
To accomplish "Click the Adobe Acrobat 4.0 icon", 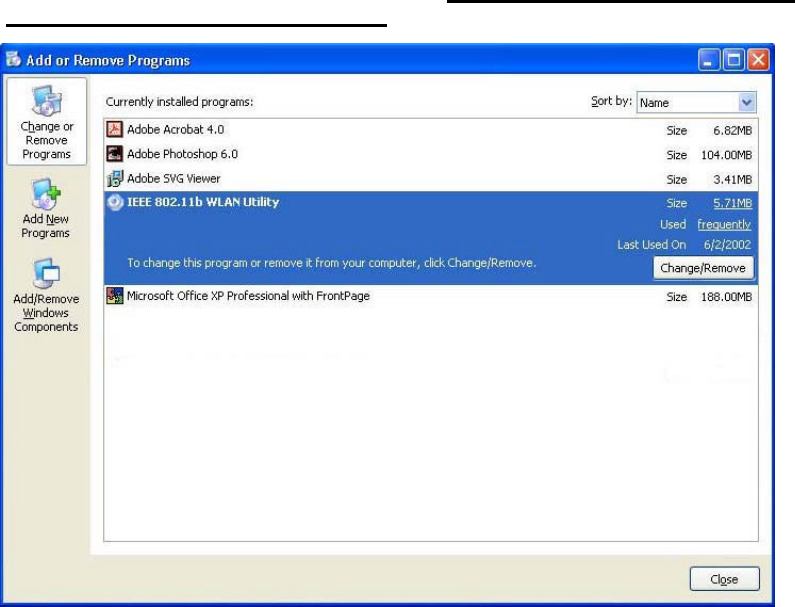I will coord(115,129).
